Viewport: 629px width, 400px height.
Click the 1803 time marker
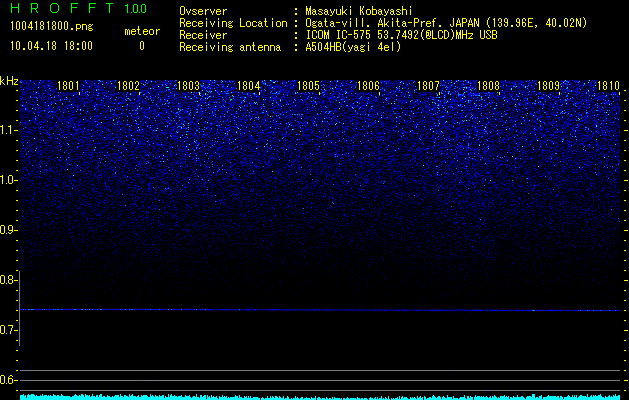coord(189,86)
